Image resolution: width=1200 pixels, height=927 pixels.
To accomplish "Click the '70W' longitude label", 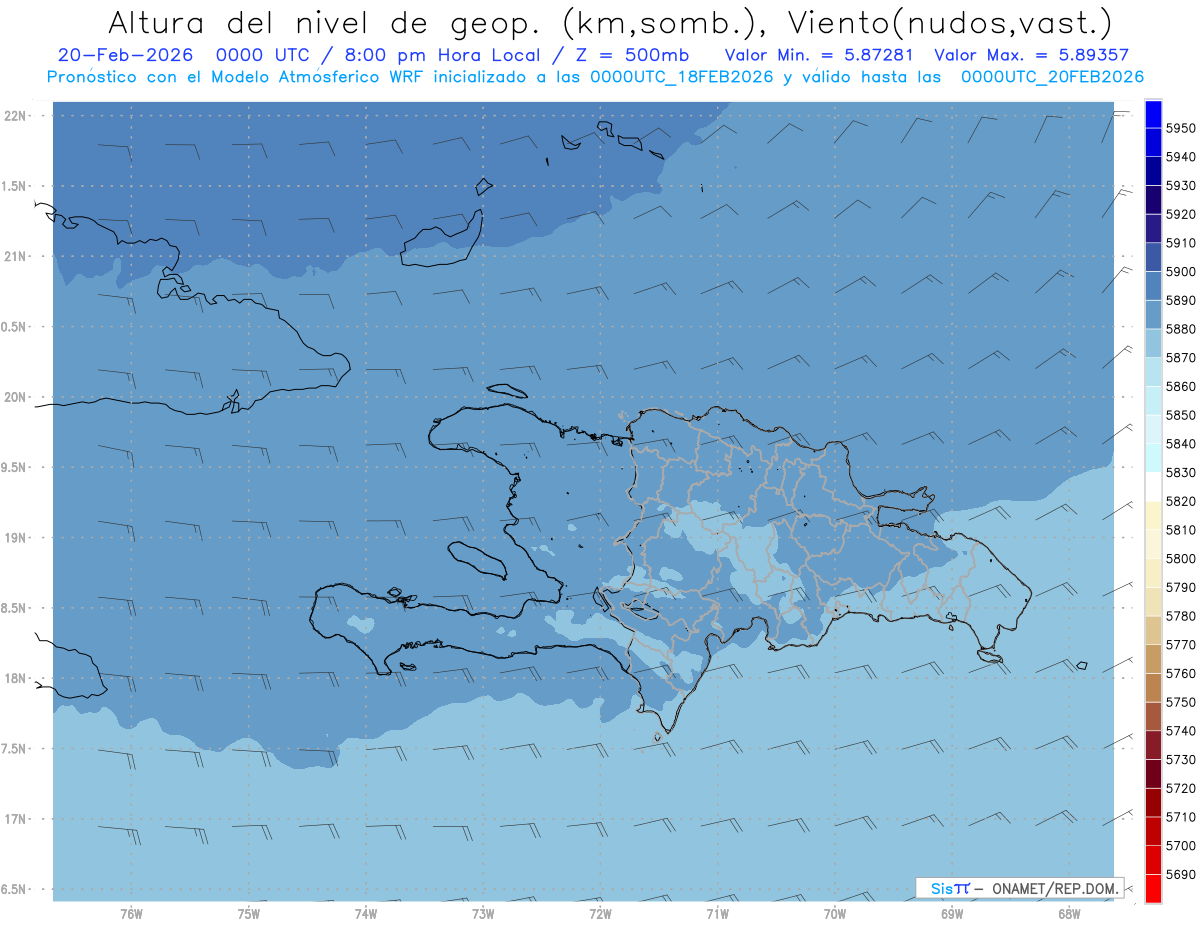I will pyautogui.click(x=835, y=914).
